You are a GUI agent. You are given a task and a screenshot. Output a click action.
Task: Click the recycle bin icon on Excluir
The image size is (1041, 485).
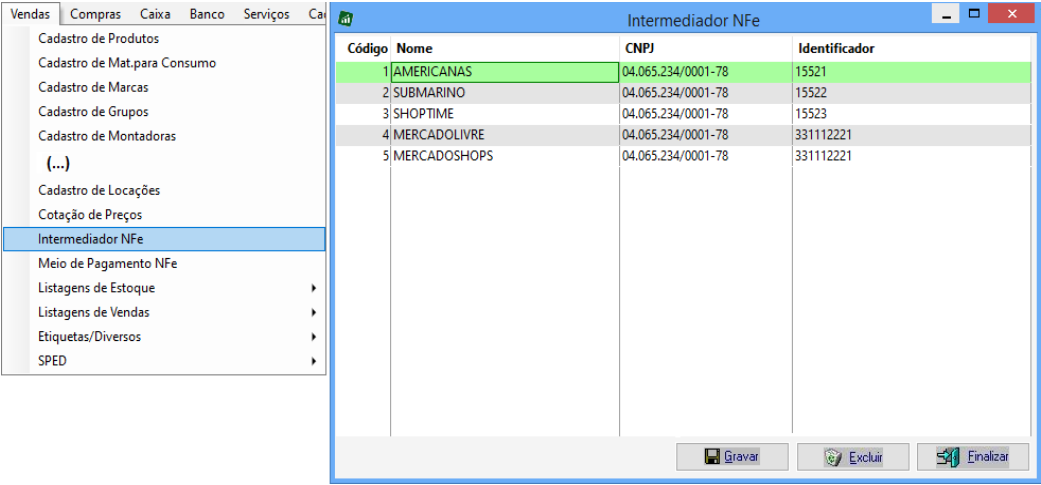click(x=833, y=456)
